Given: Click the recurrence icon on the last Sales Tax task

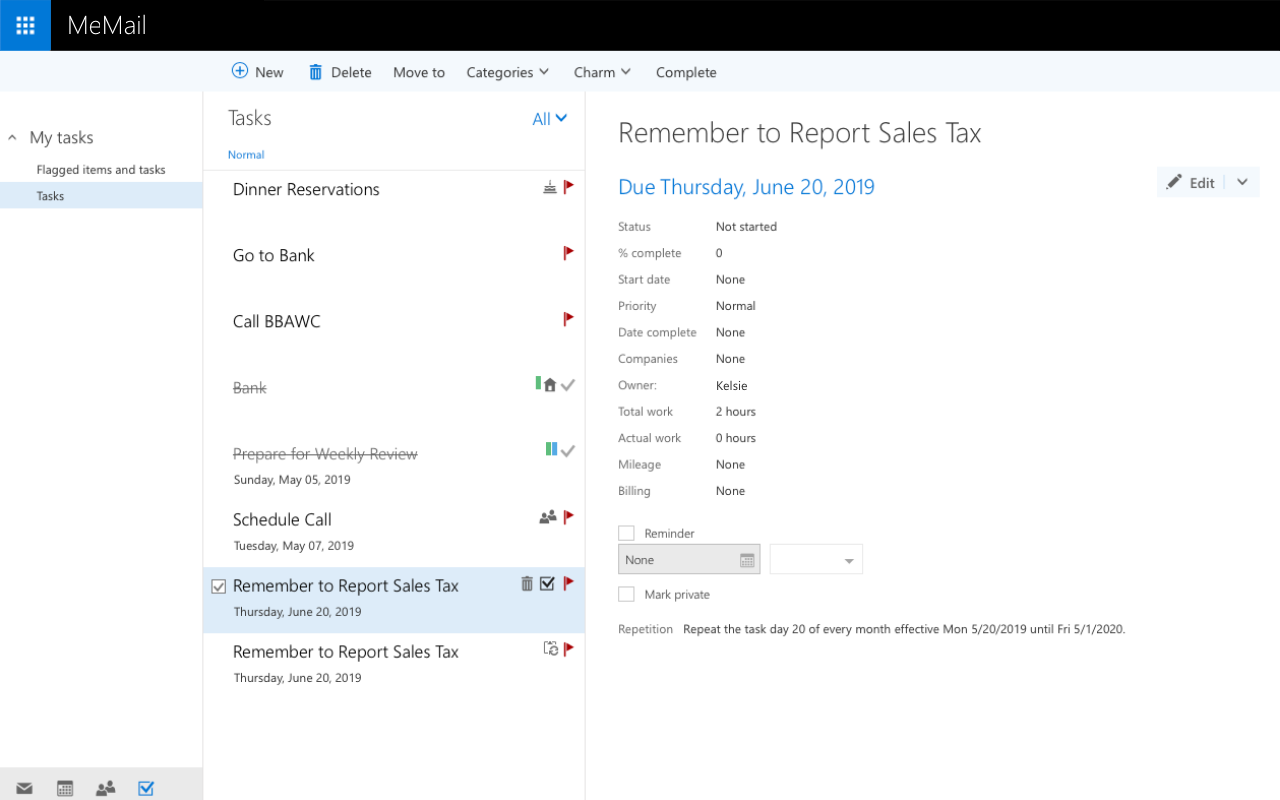Looking at the screenshot, I should [550, 648].
